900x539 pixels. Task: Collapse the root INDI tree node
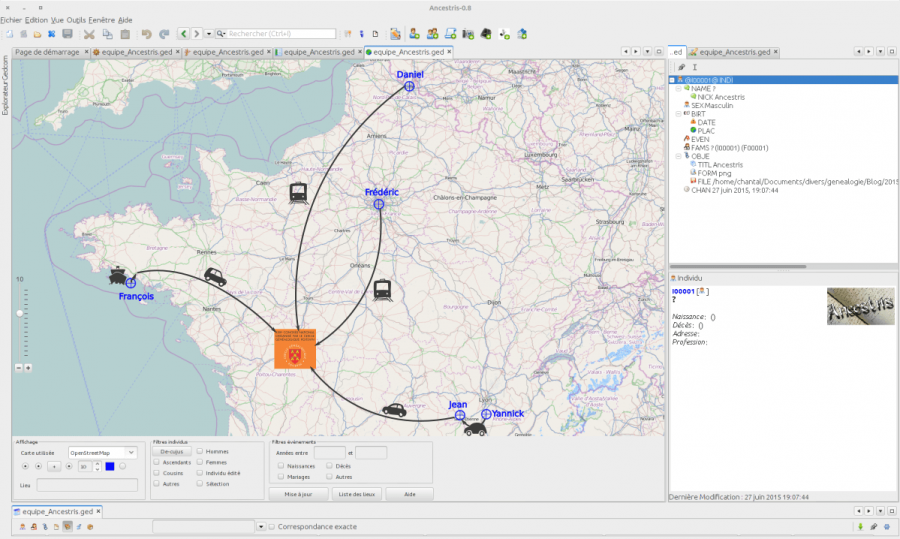(672, 80)
